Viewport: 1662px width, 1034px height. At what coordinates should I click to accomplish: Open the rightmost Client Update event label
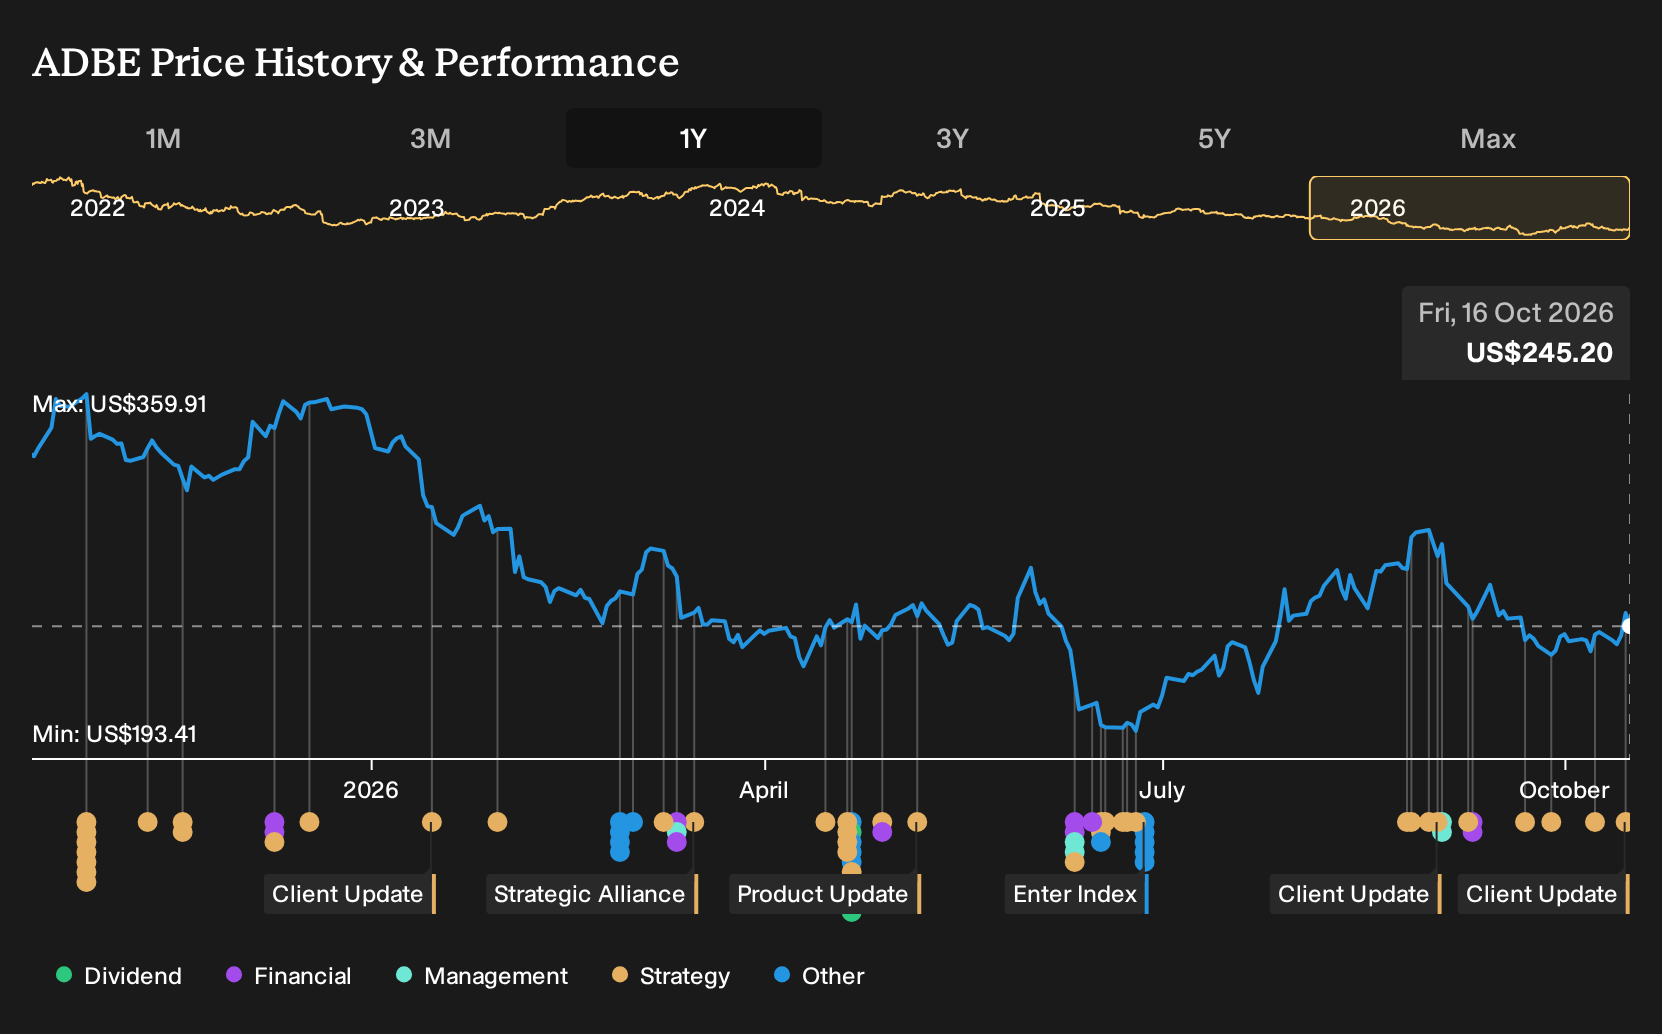coord(1543,894)
